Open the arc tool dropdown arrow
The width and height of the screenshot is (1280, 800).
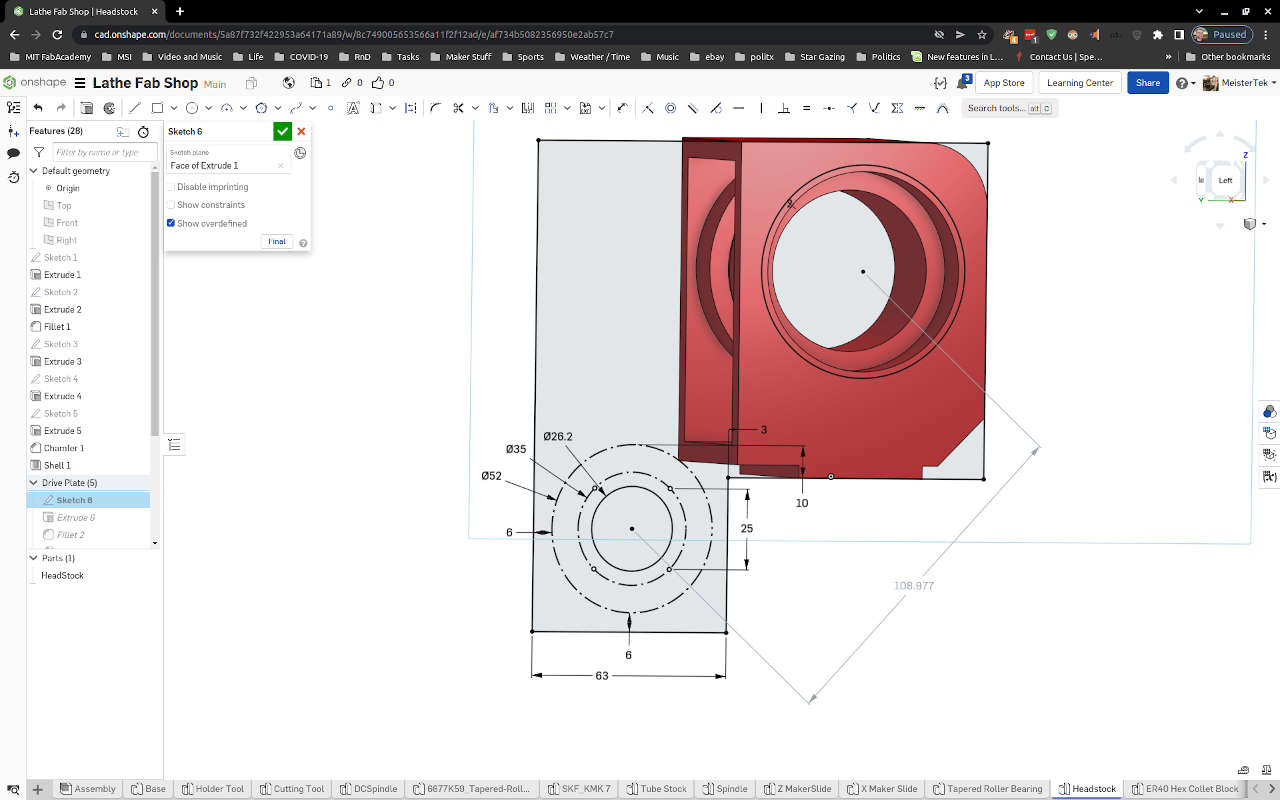point(243,108)
